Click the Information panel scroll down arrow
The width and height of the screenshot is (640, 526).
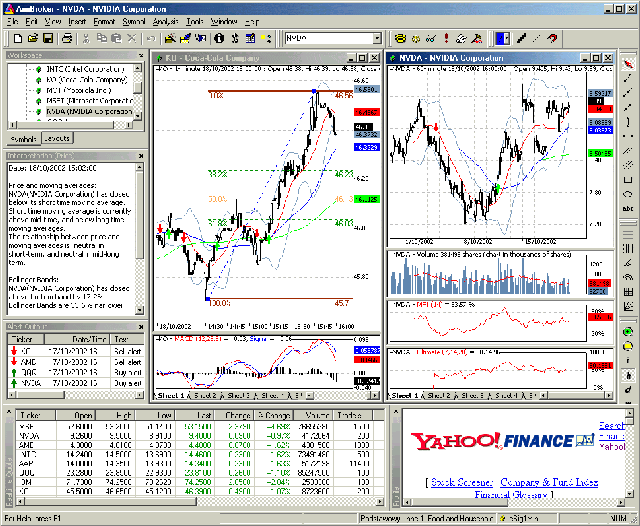coord(139,310)
